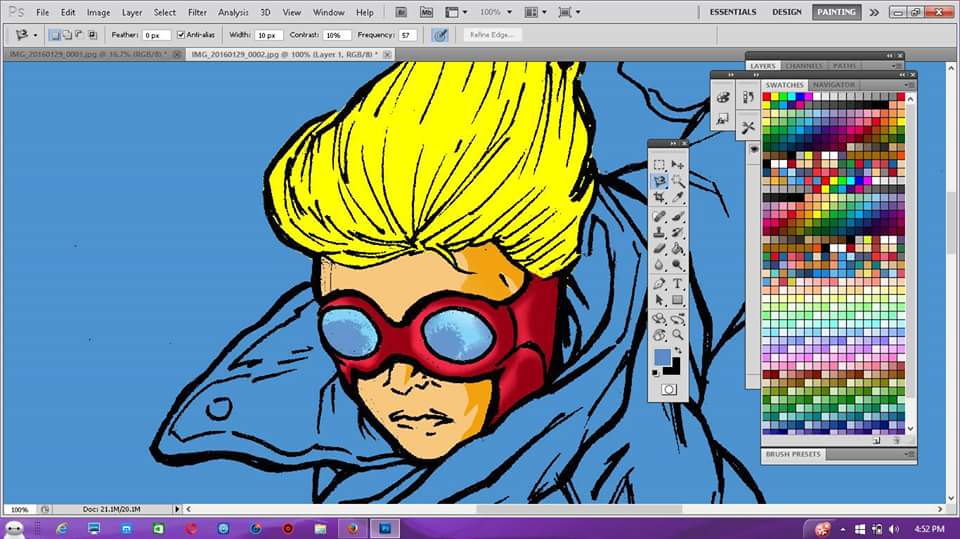Select the Rectangular Marquee tool

pyautogui.click(x=659, y=165)
